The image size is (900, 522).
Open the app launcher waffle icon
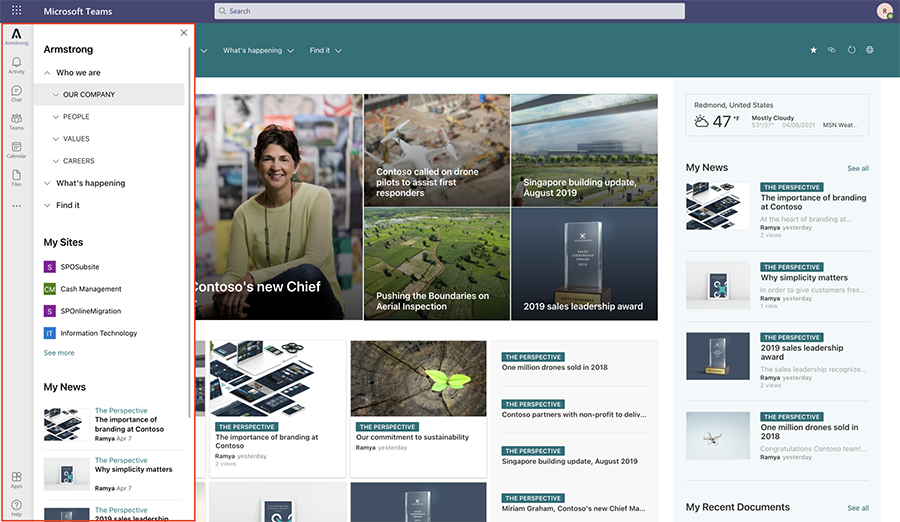tap(17, 10)
